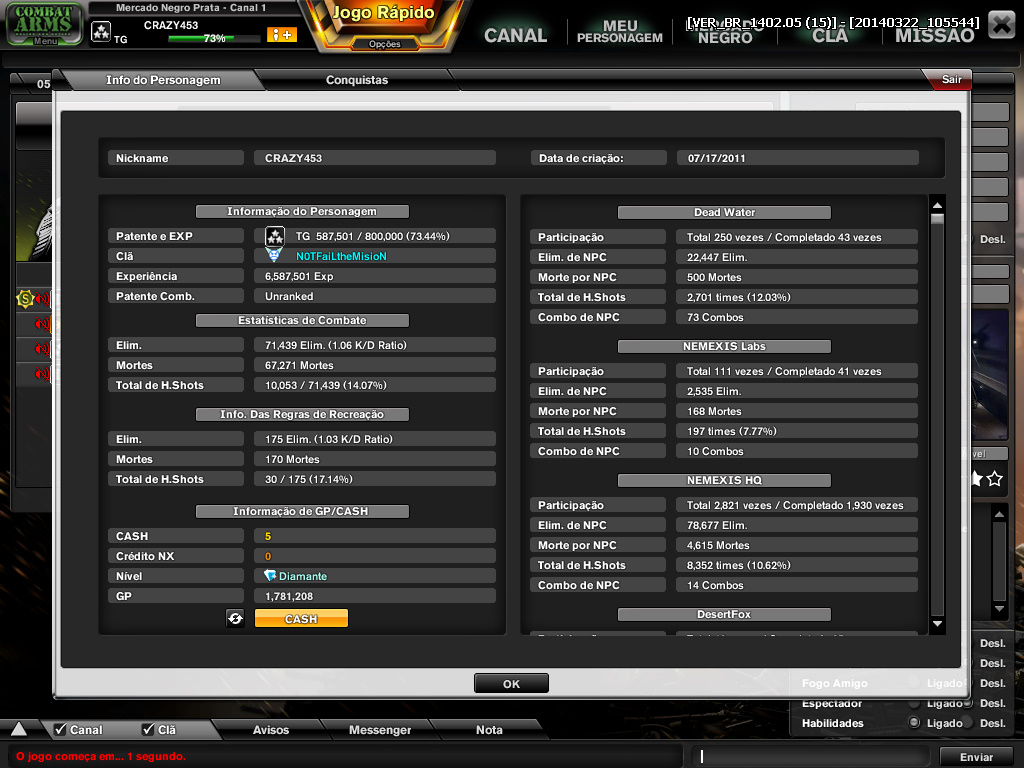The width and height of the screenshot is (1024, 768).
Task: Select Ligado for Habilidades
Action: [914, 722]
